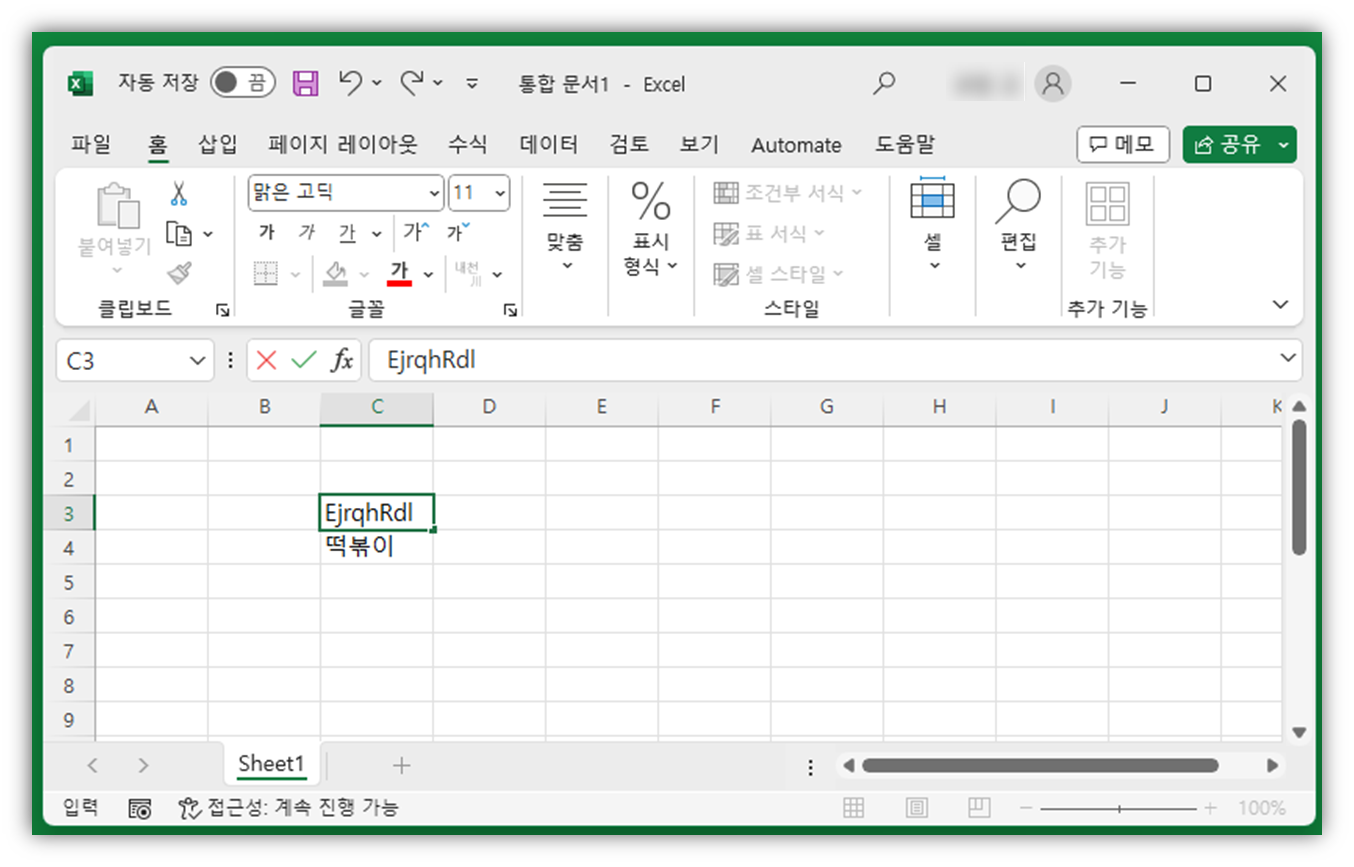The width and height of the screenshot is (1354, 867).
Task: Click the 메모 comments button
Action: (x=1123, y=144)
